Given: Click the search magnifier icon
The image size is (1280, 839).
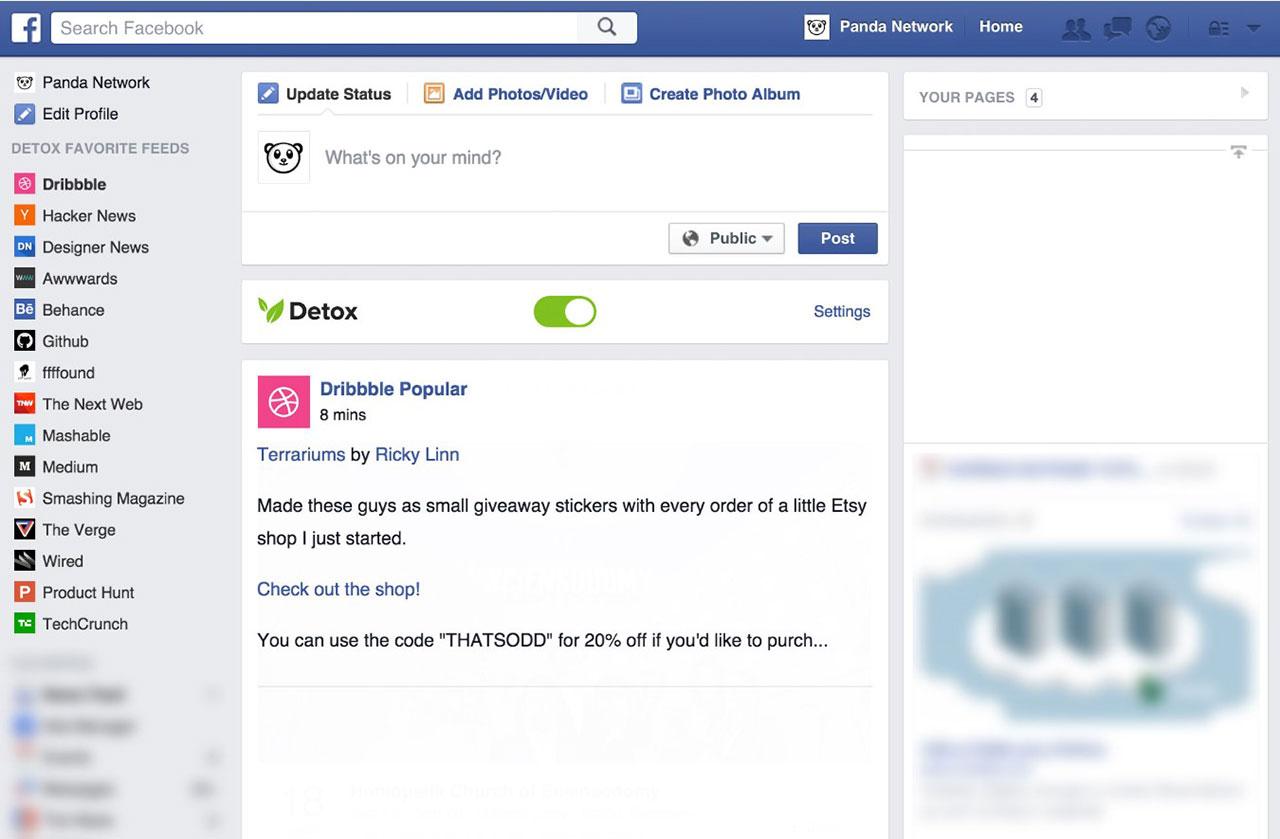Looking at the screenshot, I should (607, 27).
